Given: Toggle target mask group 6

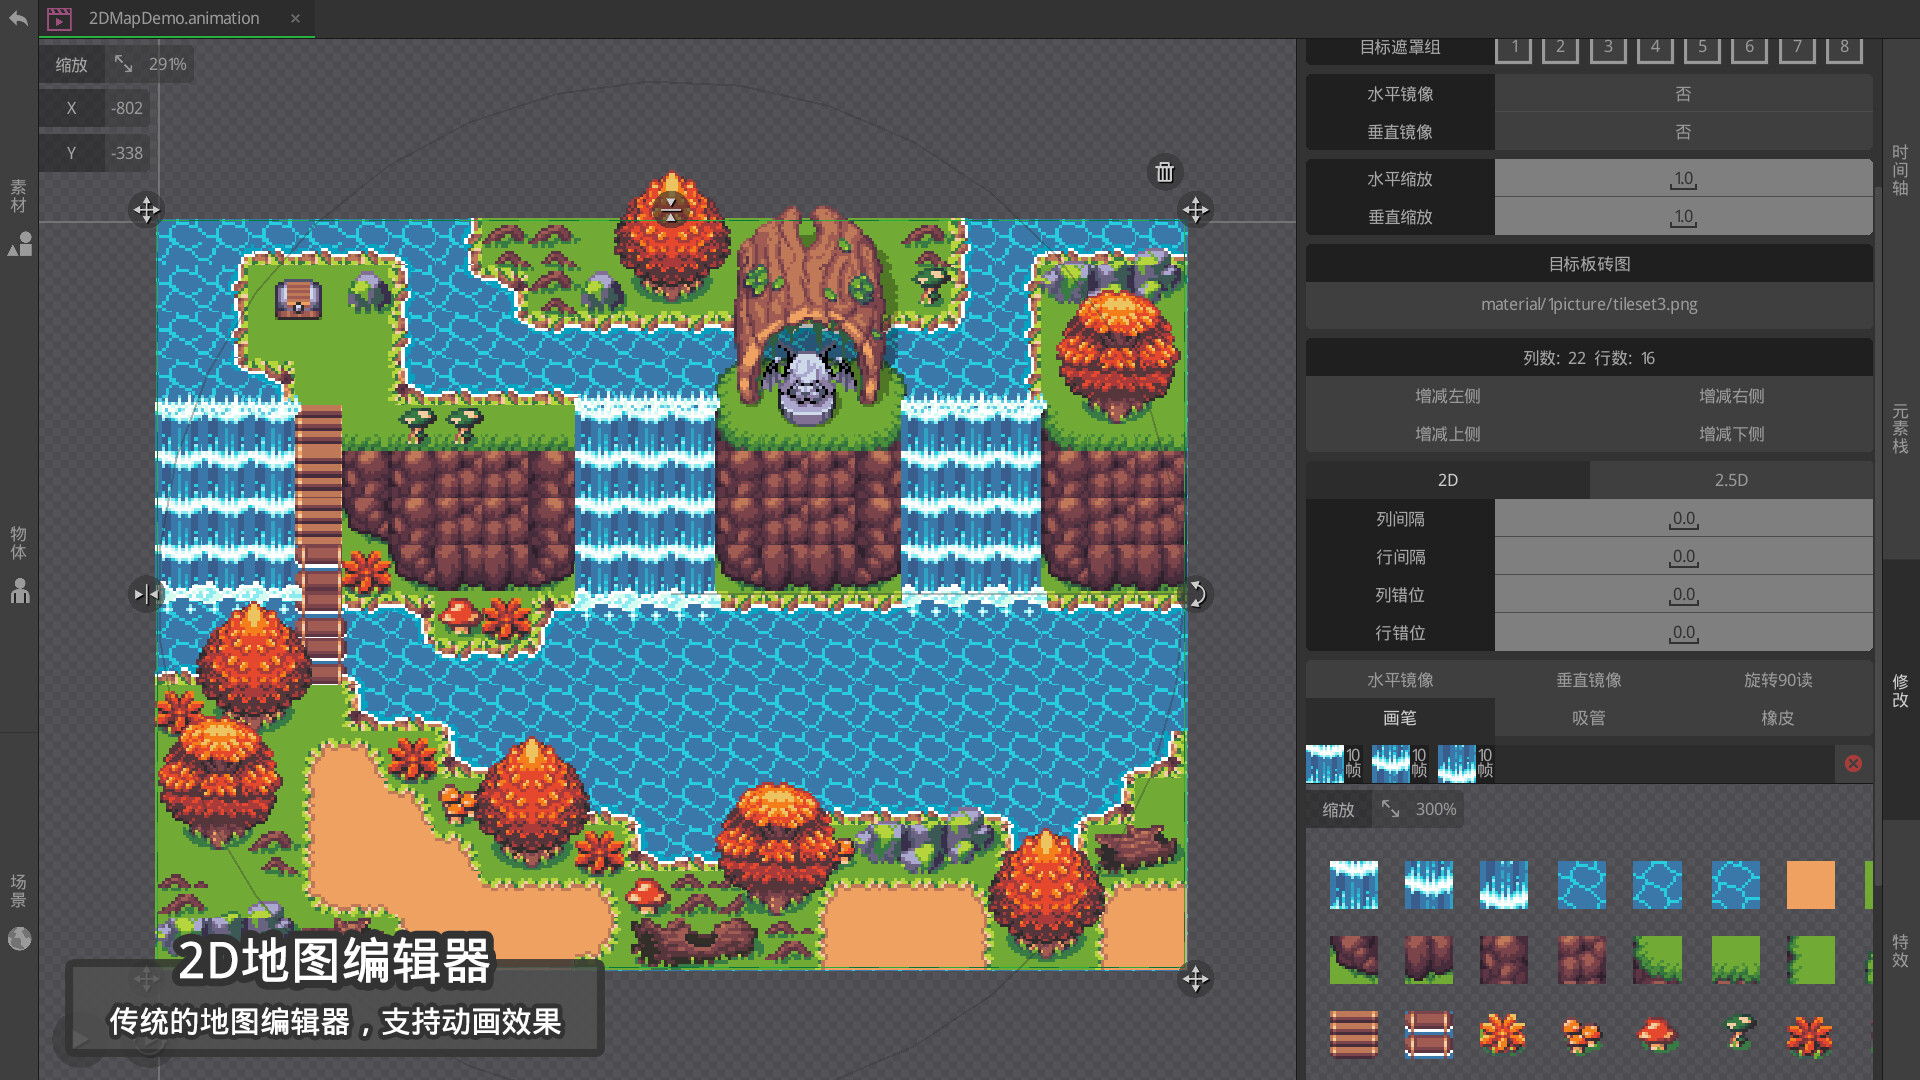Looking at the screenshot, I should click(1749, 47).
